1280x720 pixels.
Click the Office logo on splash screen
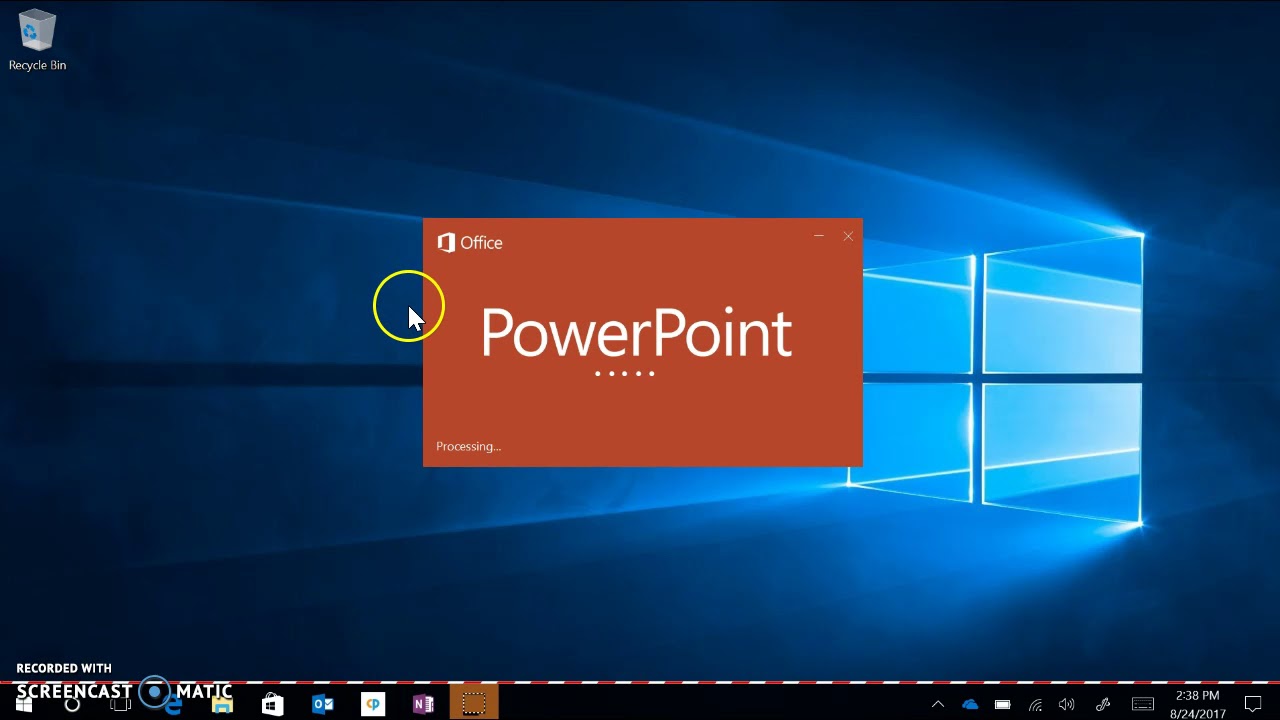point(470,243)
